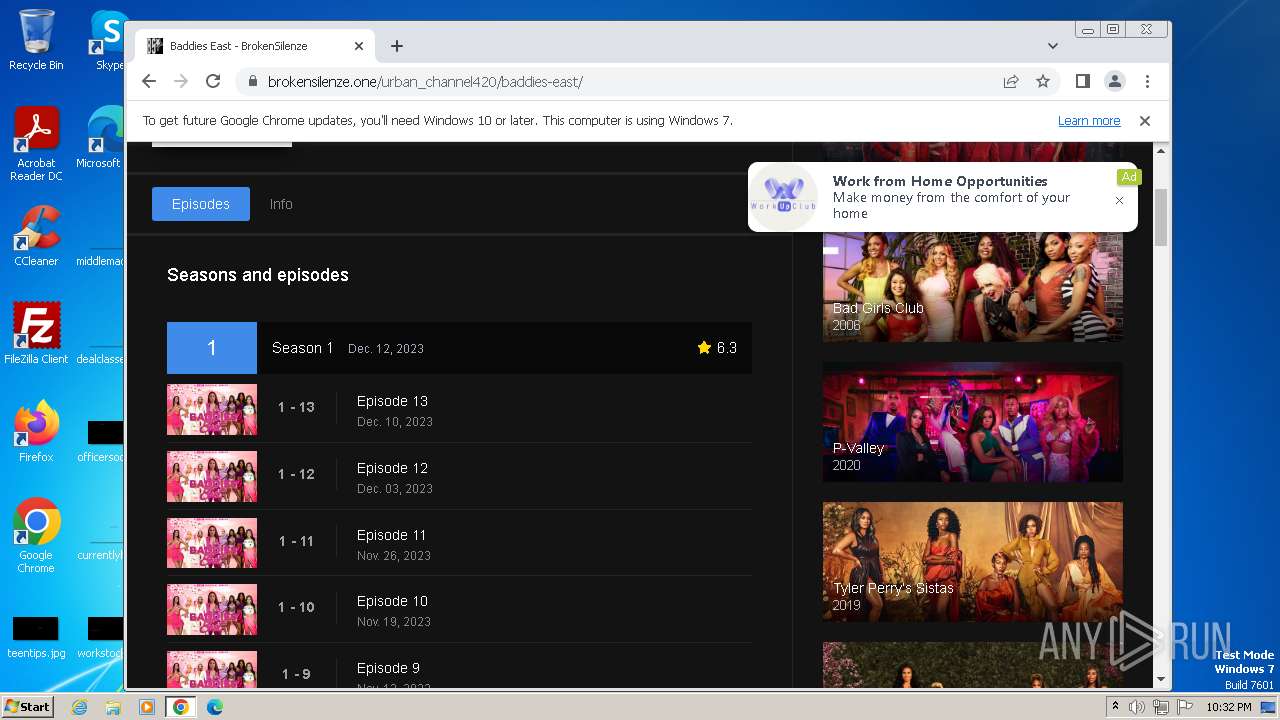
Task: Open Google Chrome desktop icon
Action: (x=36, y=536)
